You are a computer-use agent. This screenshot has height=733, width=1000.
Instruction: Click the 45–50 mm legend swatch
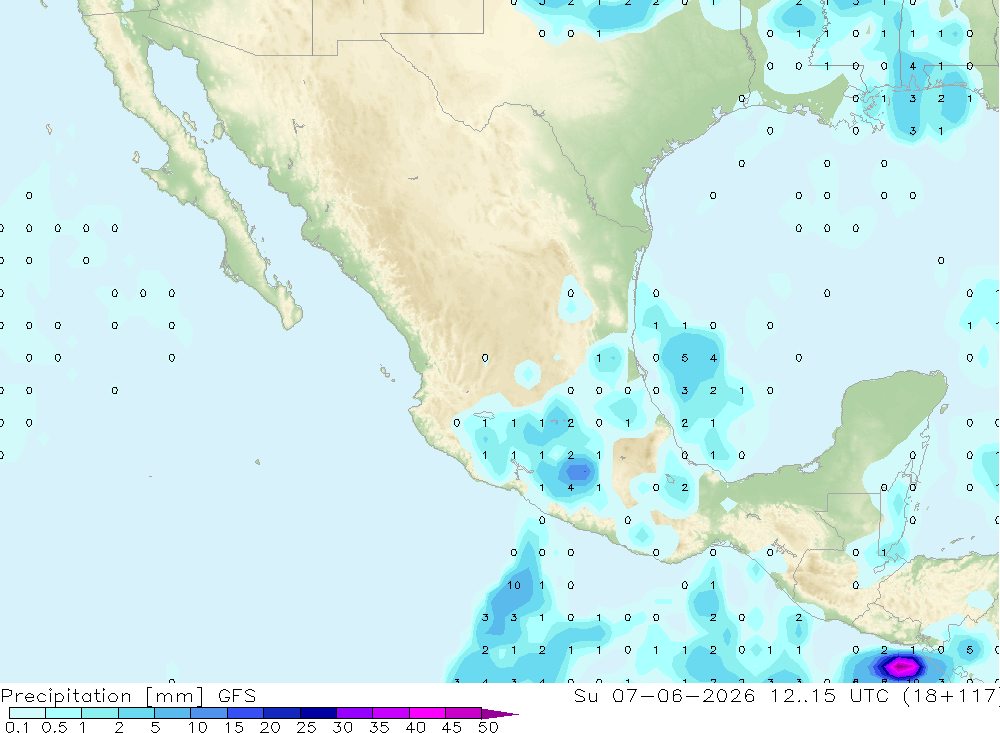[463, 713]
